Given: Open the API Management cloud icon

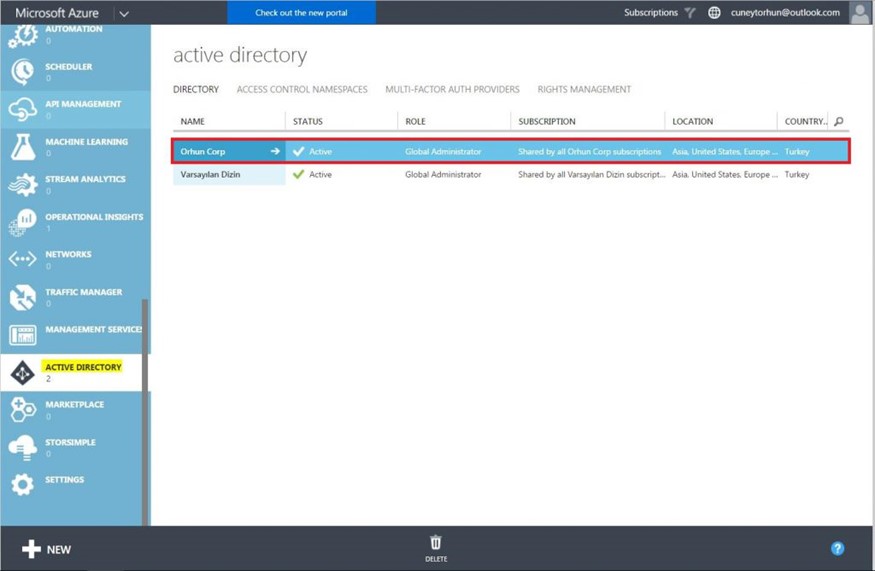Looking at the screenshot, I should [x=22, y=109].
